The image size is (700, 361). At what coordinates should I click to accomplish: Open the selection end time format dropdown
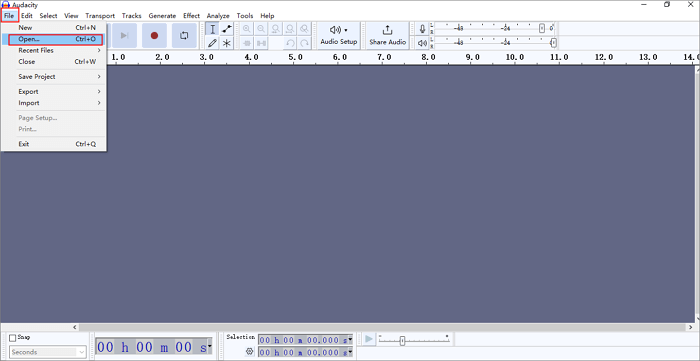click(350, 352)
